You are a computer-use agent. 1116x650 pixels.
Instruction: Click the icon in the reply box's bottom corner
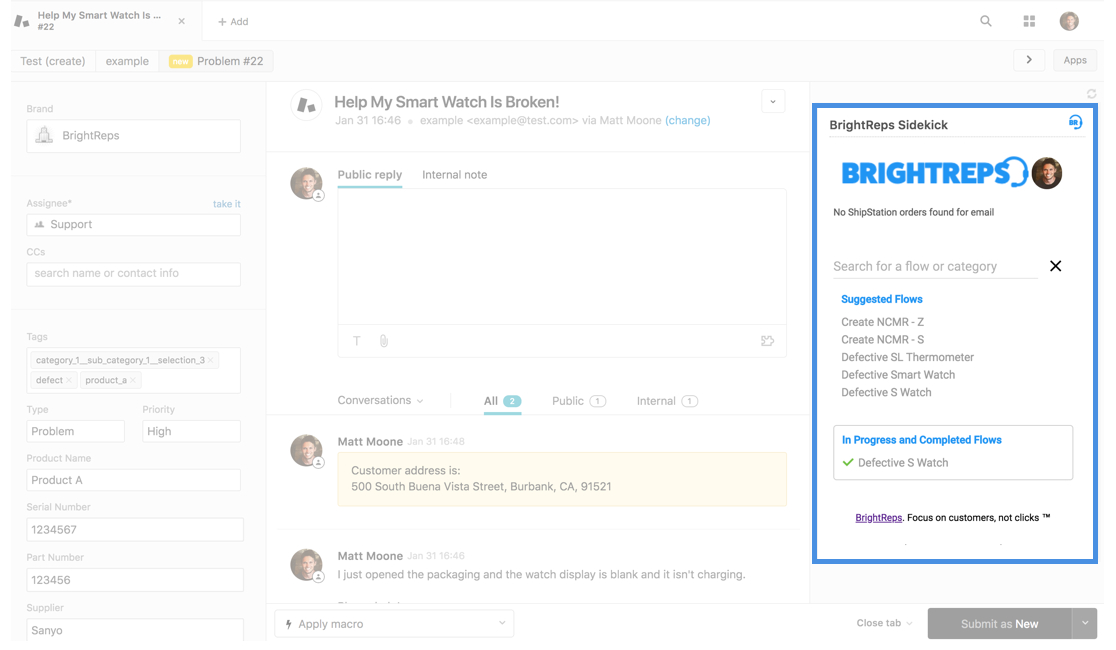point(767,341)
